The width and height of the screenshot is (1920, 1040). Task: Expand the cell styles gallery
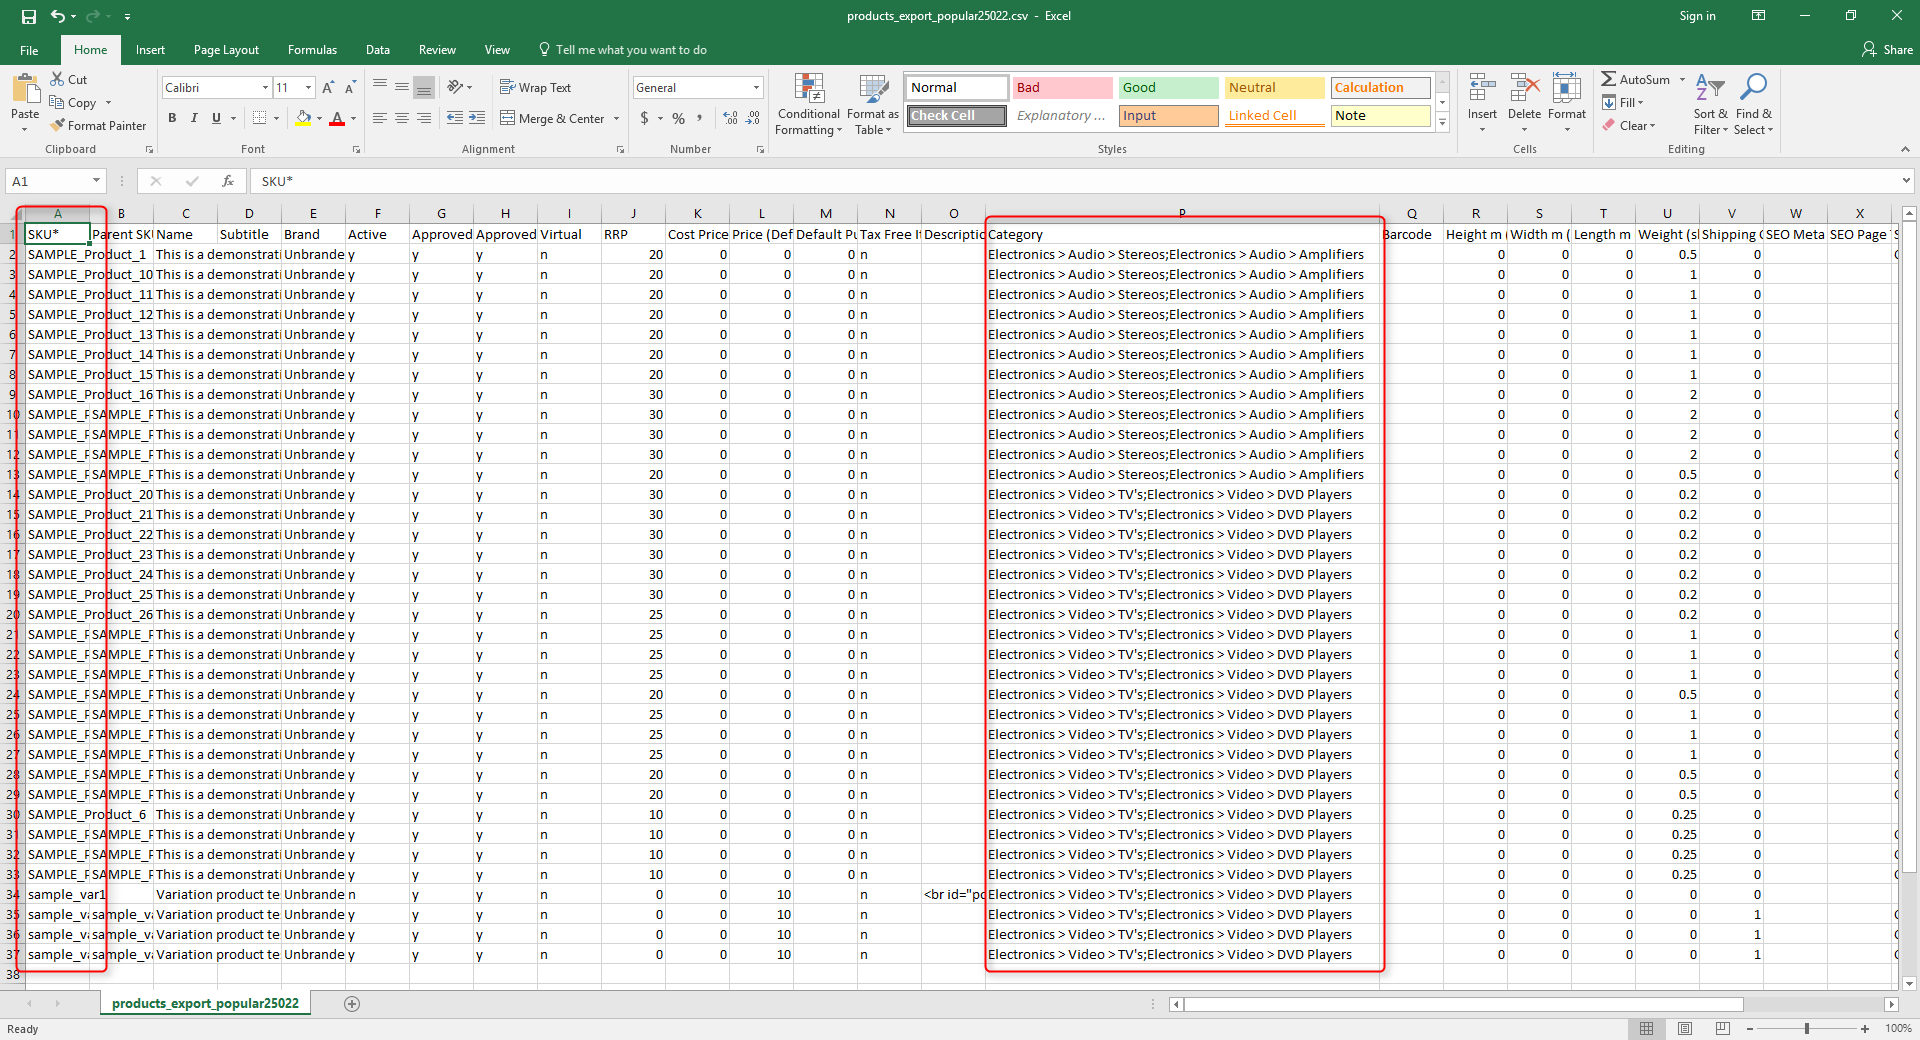[1442, 123]
